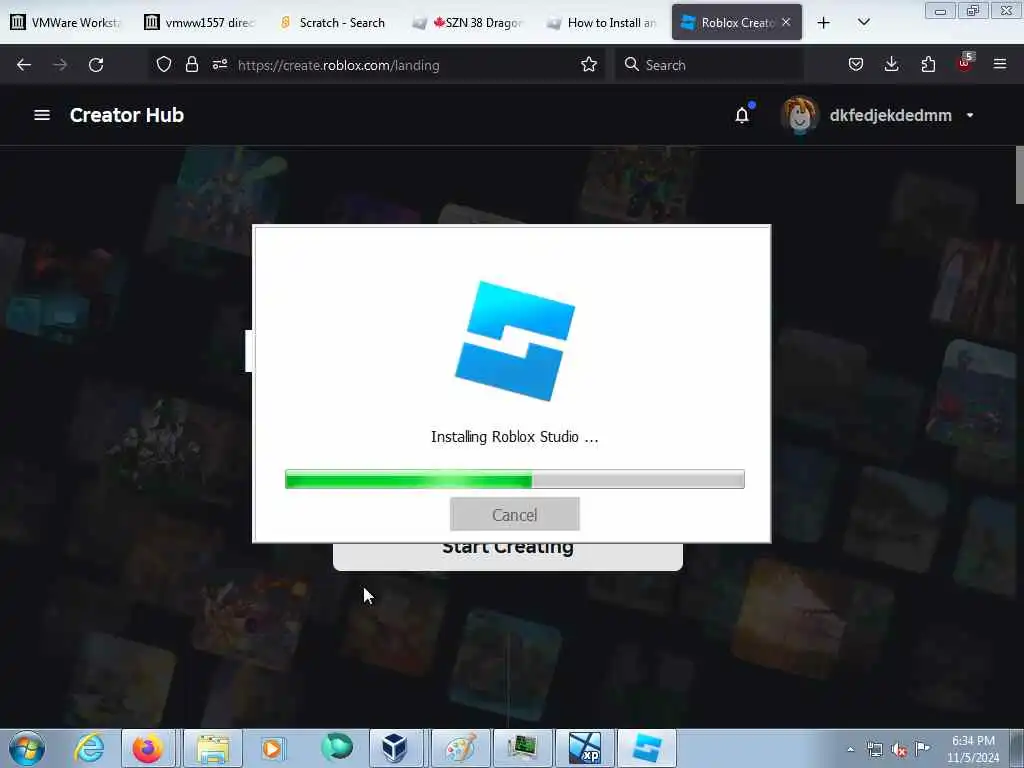The height and width of the screenshot is (768, 1024).
Task: Cancel the Roblox Studio installation
Action: (515, 515)
